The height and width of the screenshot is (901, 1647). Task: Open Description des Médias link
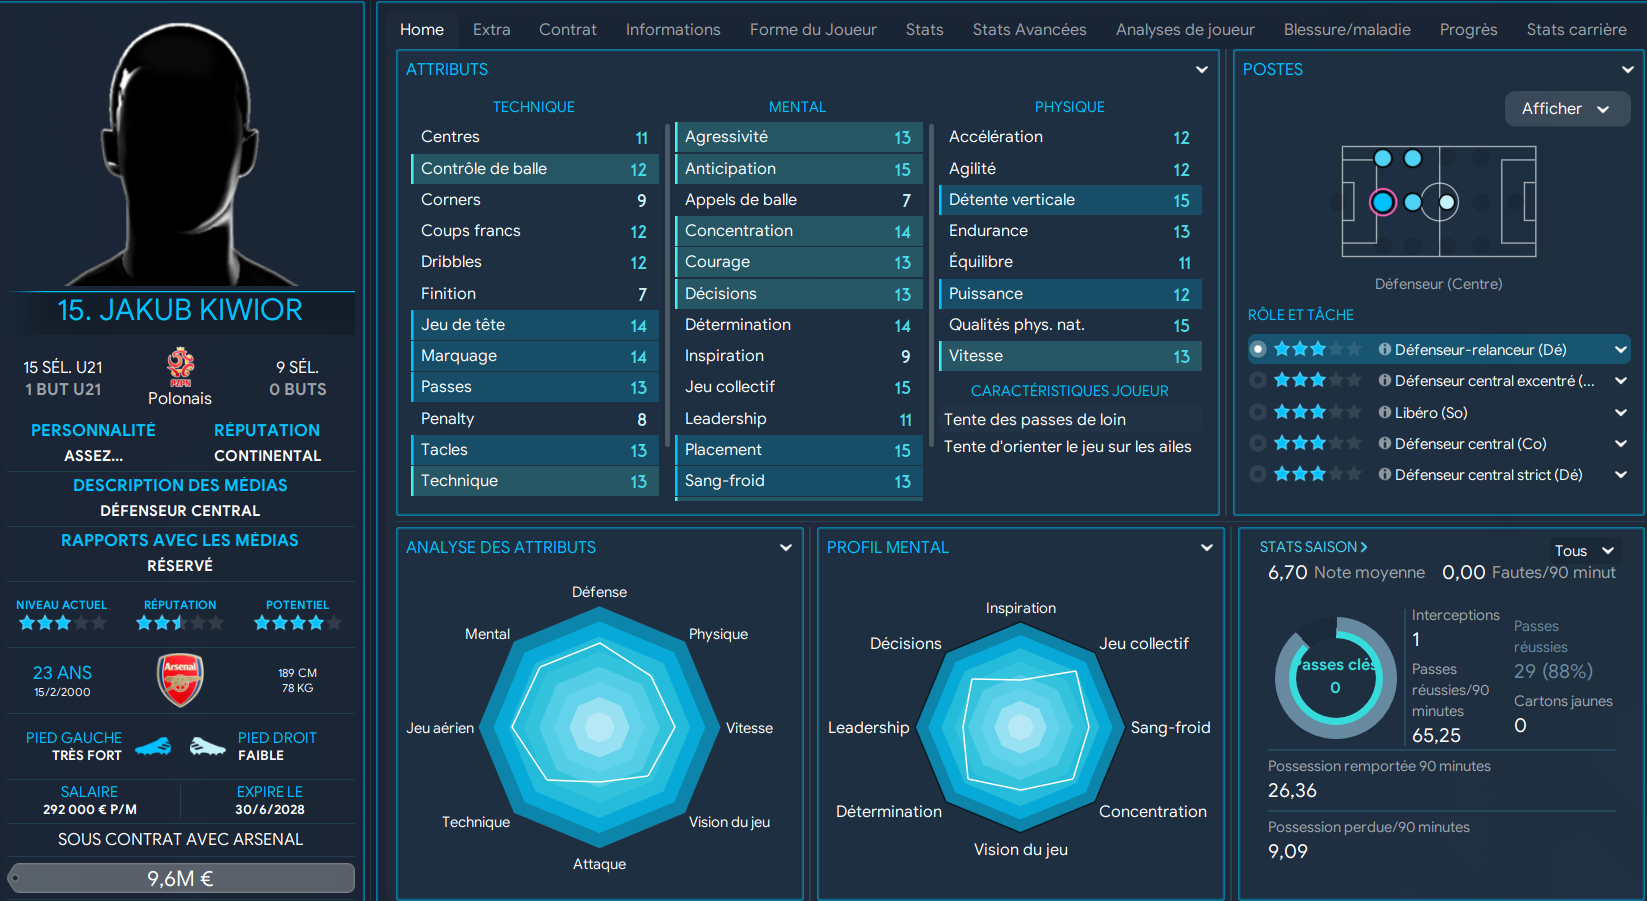point(180,485)
